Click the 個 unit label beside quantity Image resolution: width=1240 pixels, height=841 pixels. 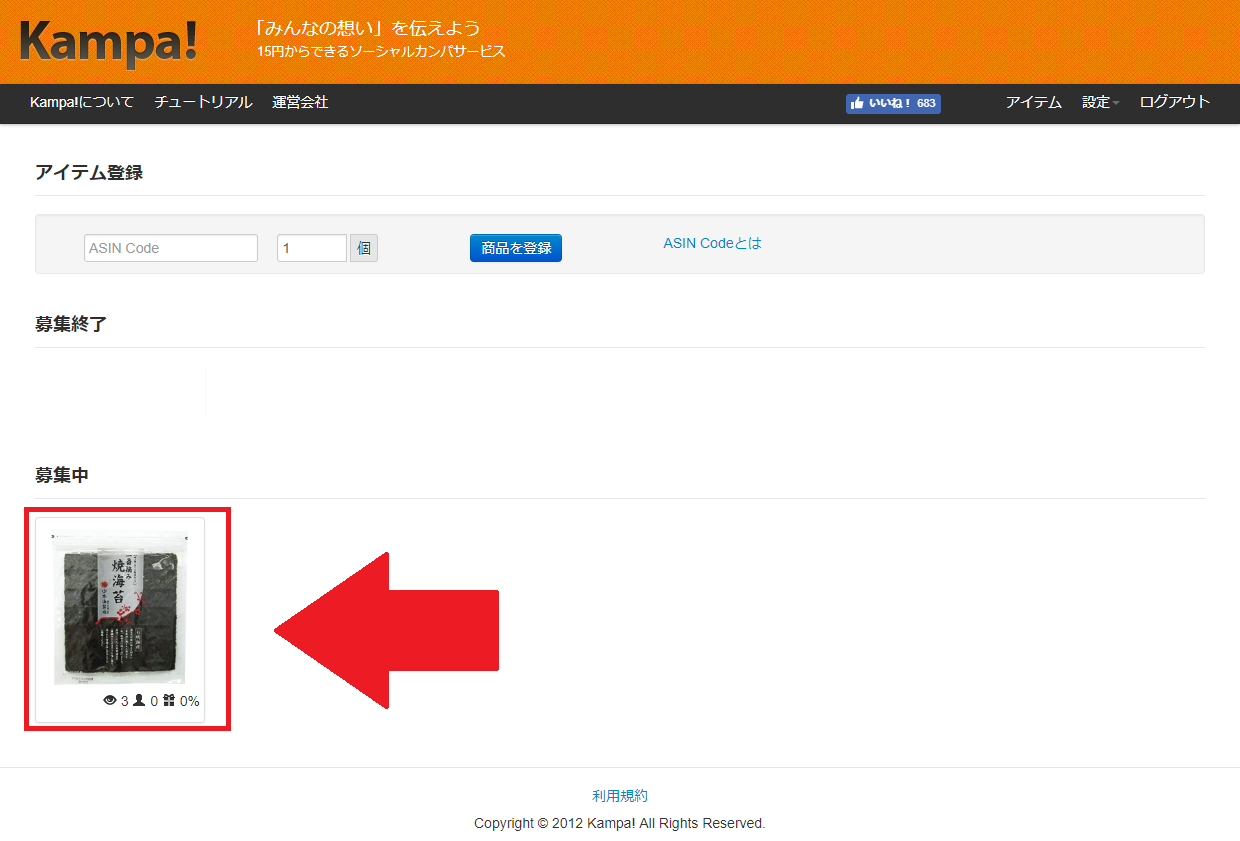(364, 248)
